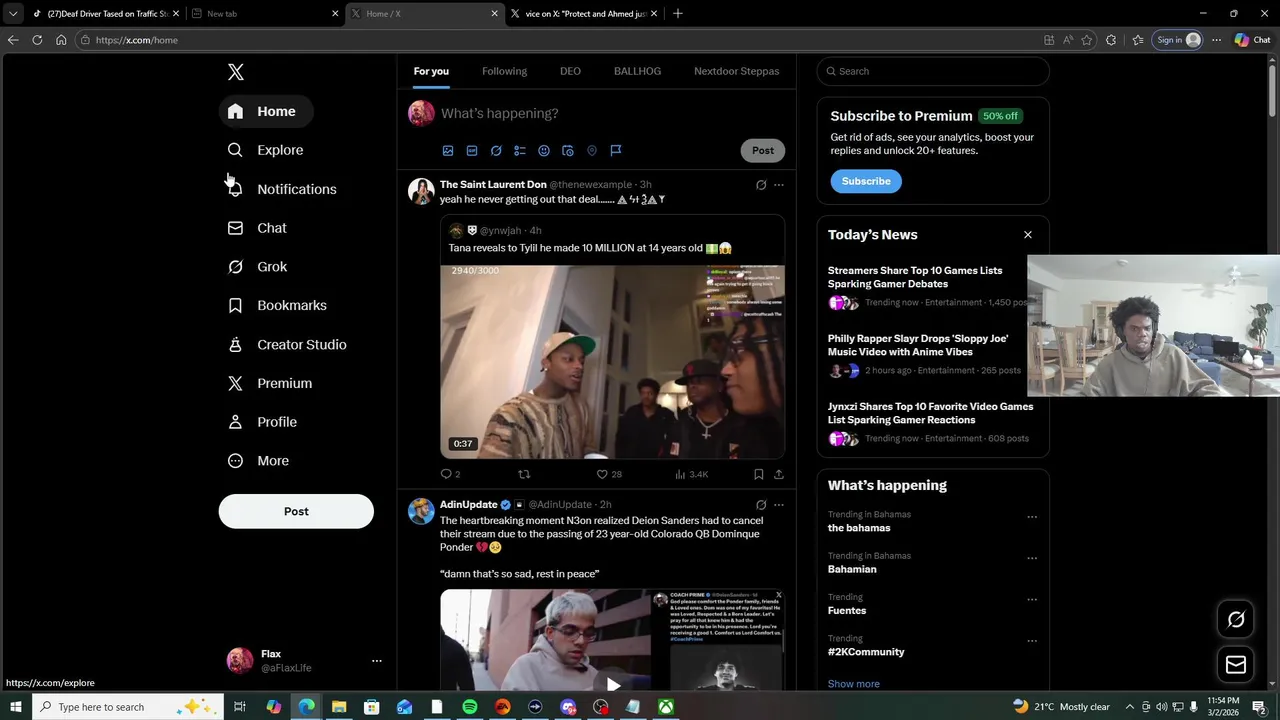The image size is (1280, 720).
Task: Select the For you tab
Action: (431, 71)
